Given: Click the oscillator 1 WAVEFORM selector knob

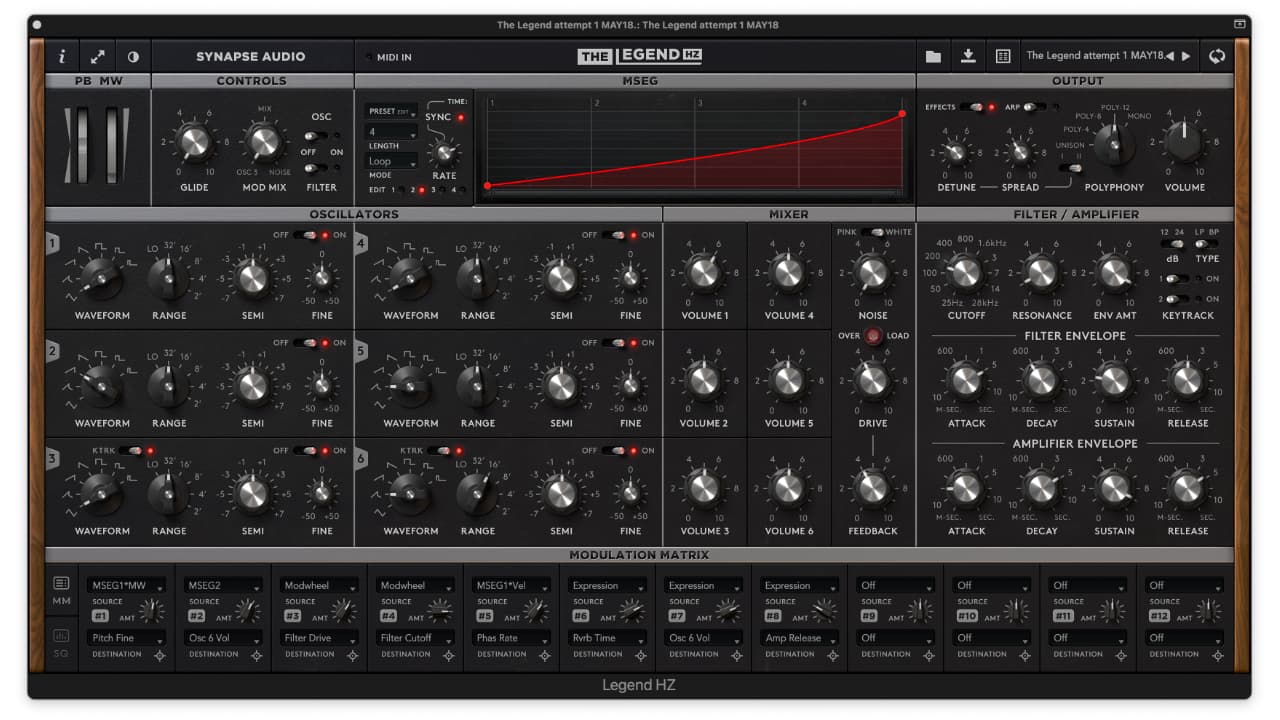Looking at the screenshot, I should (101, 278).
